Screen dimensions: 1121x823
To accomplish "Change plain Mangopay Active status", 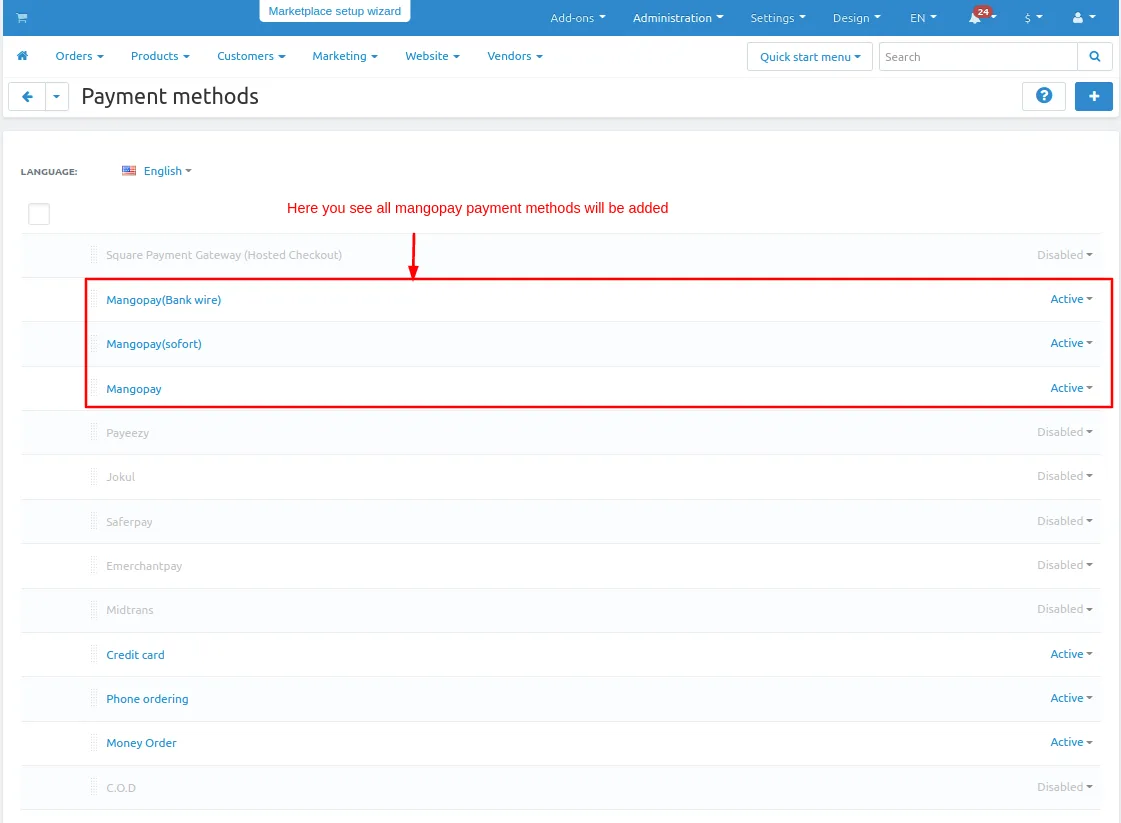I will coord(1071,388).
